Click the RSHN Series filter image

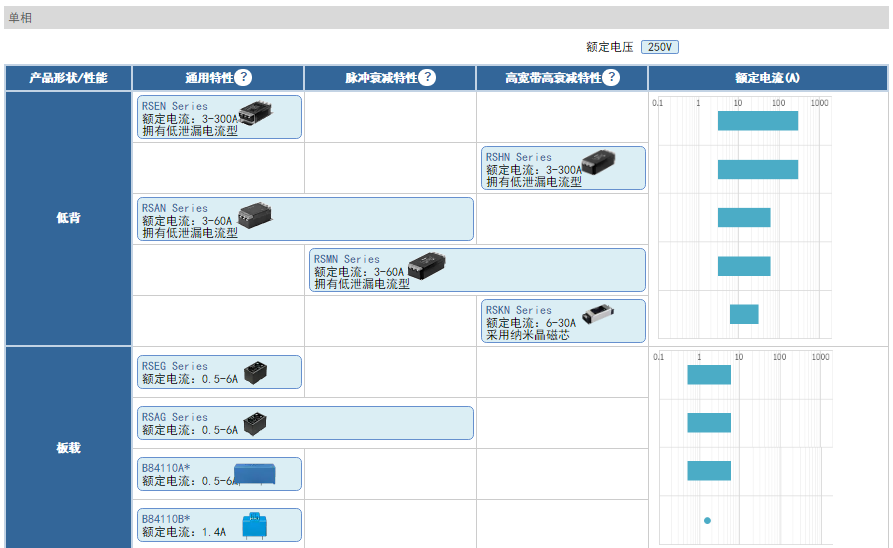click(x=599, y=162)
